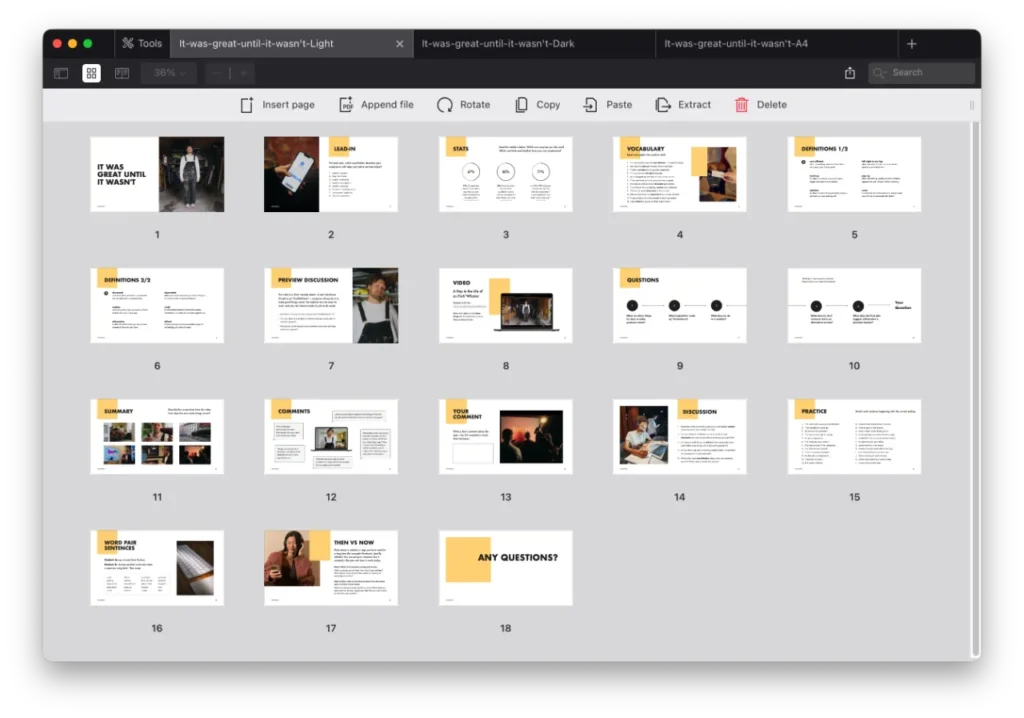This screenshot has height=718, width=1024.
Task: Select page 18 Any Questions thumbnail
Action: 505,567
